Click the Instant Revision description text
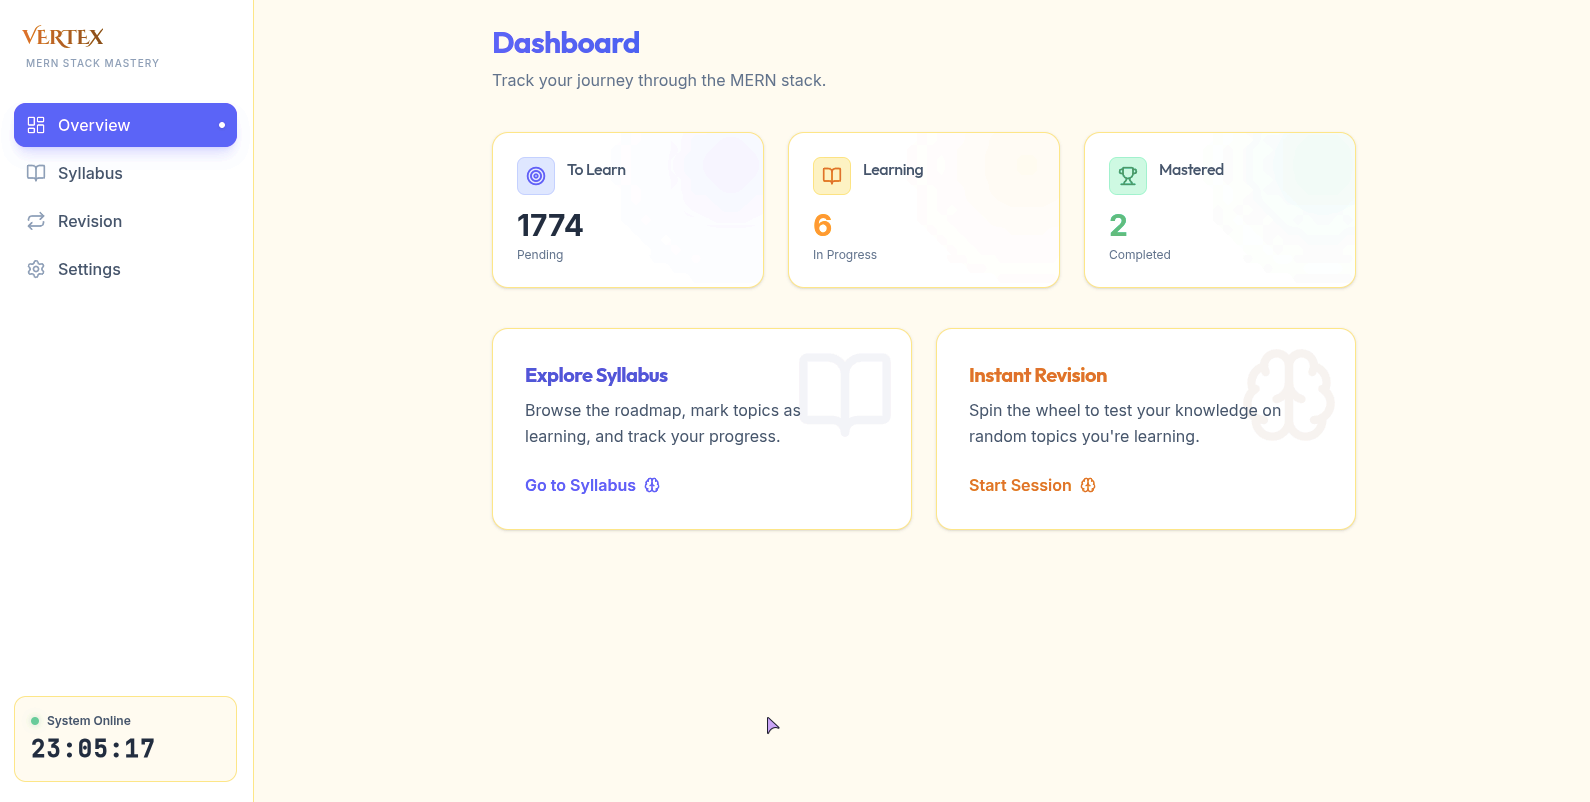 click(x=1125, y=423)
